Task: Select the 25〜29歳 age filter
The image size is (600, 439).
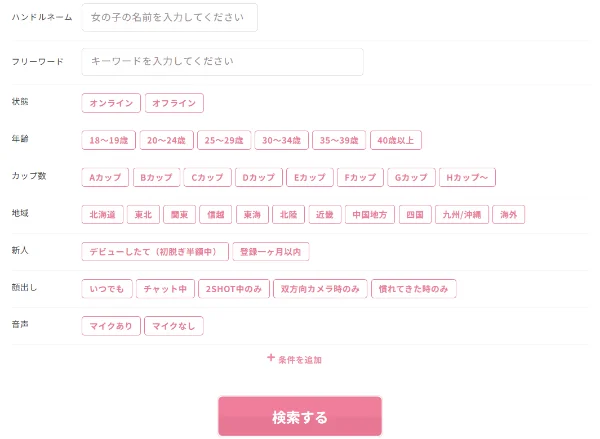Action: tap(223, 141)
